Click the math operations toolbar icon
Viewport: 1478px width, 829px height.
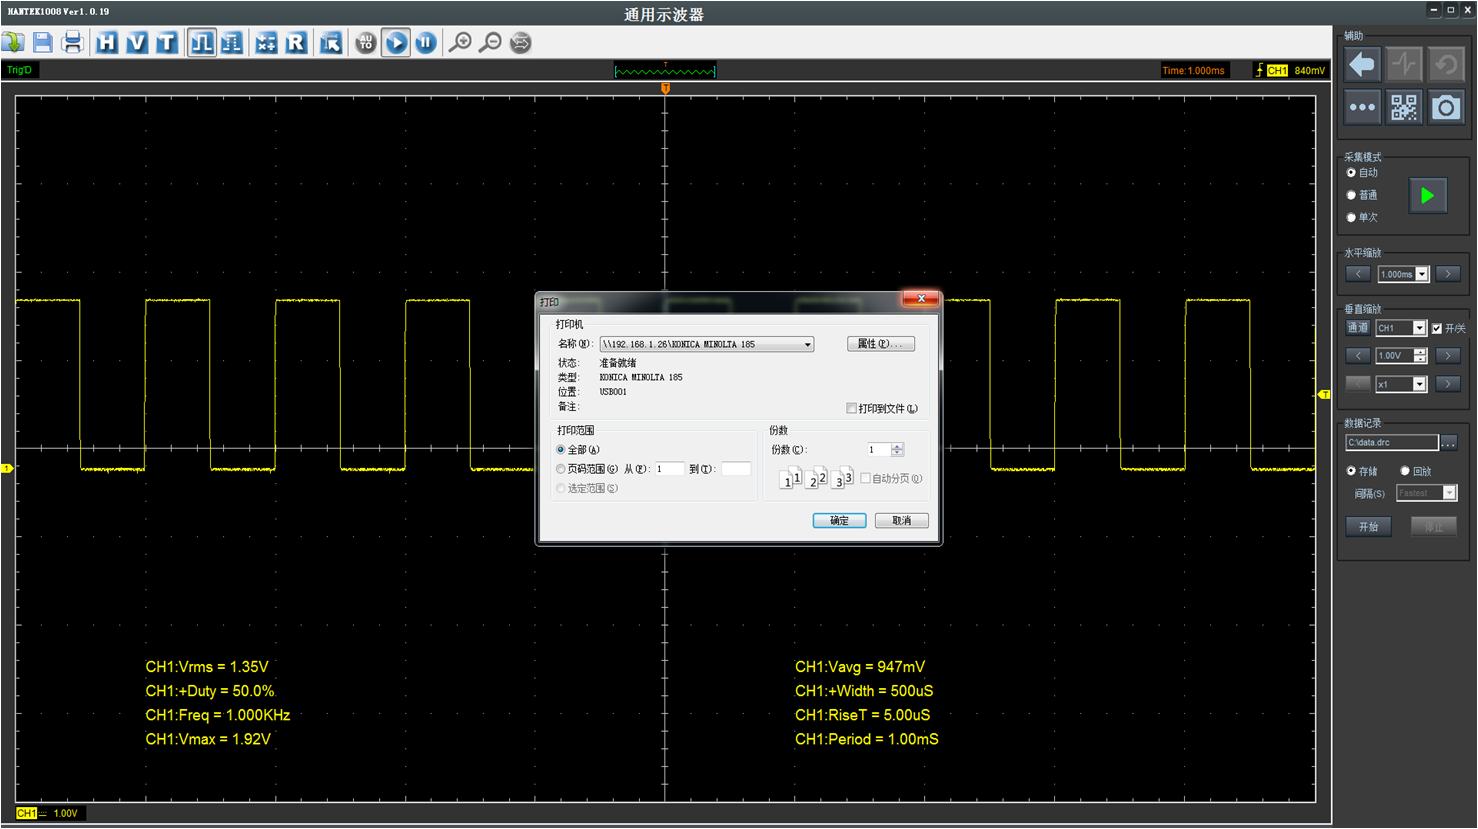point(266,42)
